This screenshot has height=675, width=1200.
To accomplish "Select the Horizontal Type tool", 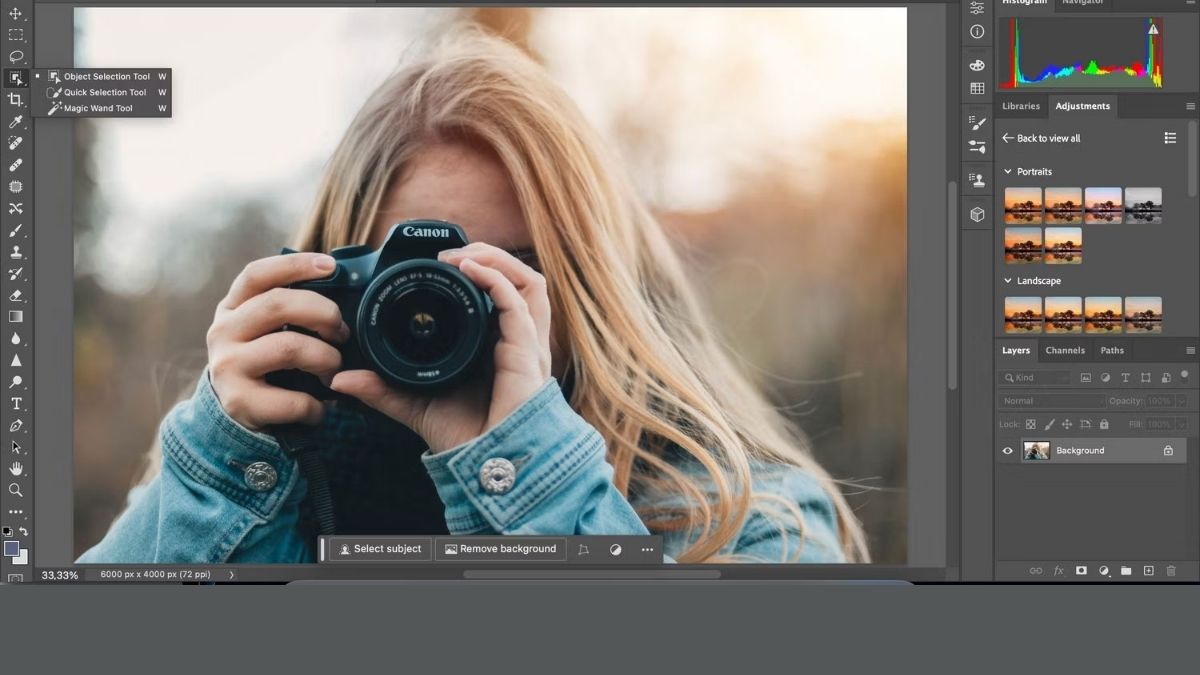I will click(x=15, y=404).
